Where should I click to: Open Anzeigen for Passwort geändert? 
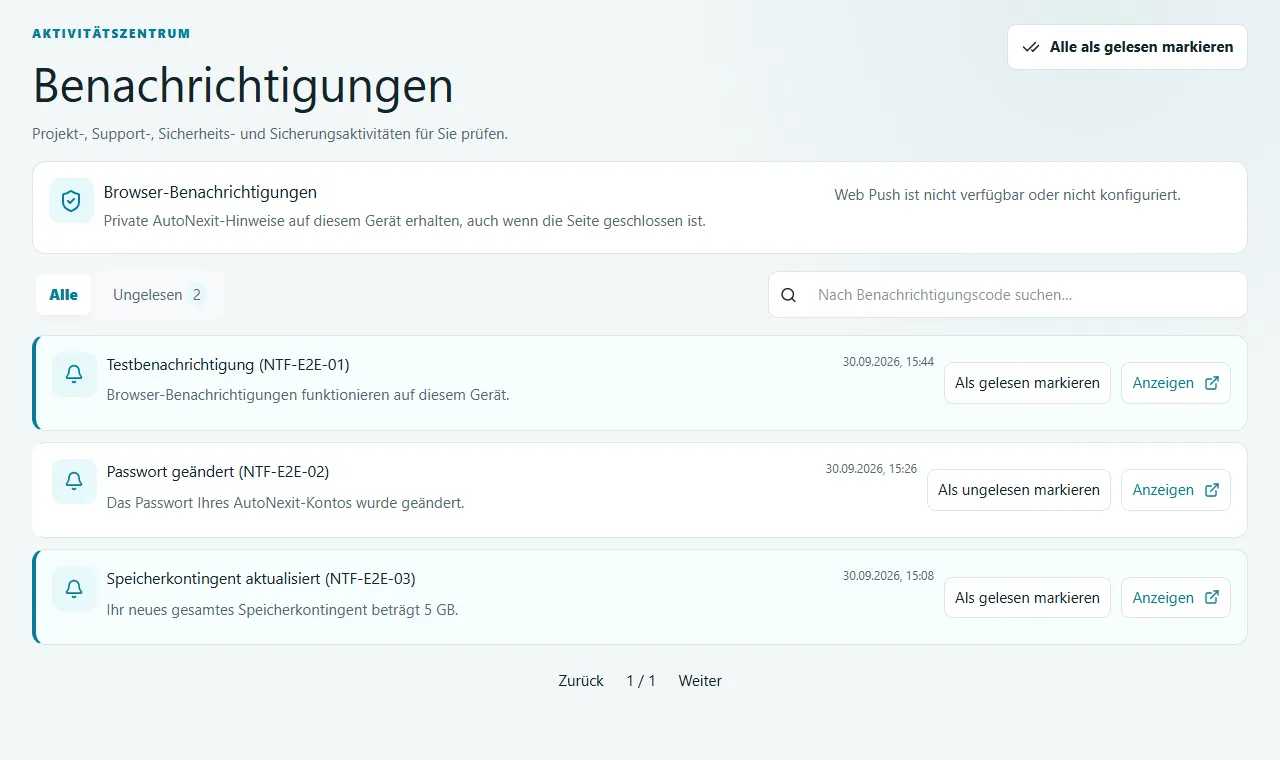[x=1176, y=490]
